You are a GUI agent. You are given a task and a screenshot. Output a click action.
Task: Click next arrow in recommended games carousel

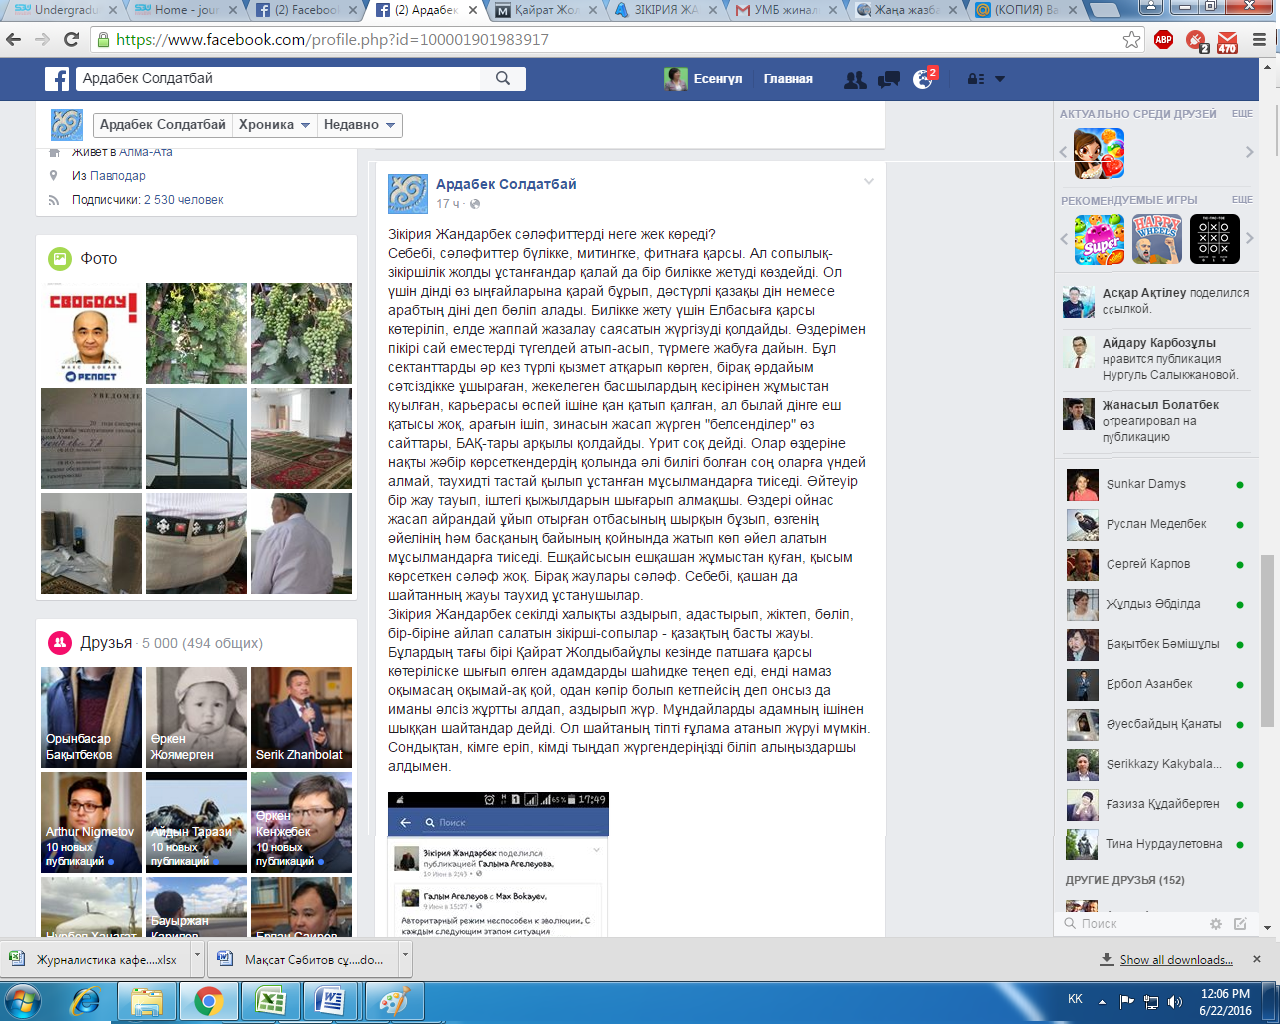pyautogui.click(x=1249, y=238)
